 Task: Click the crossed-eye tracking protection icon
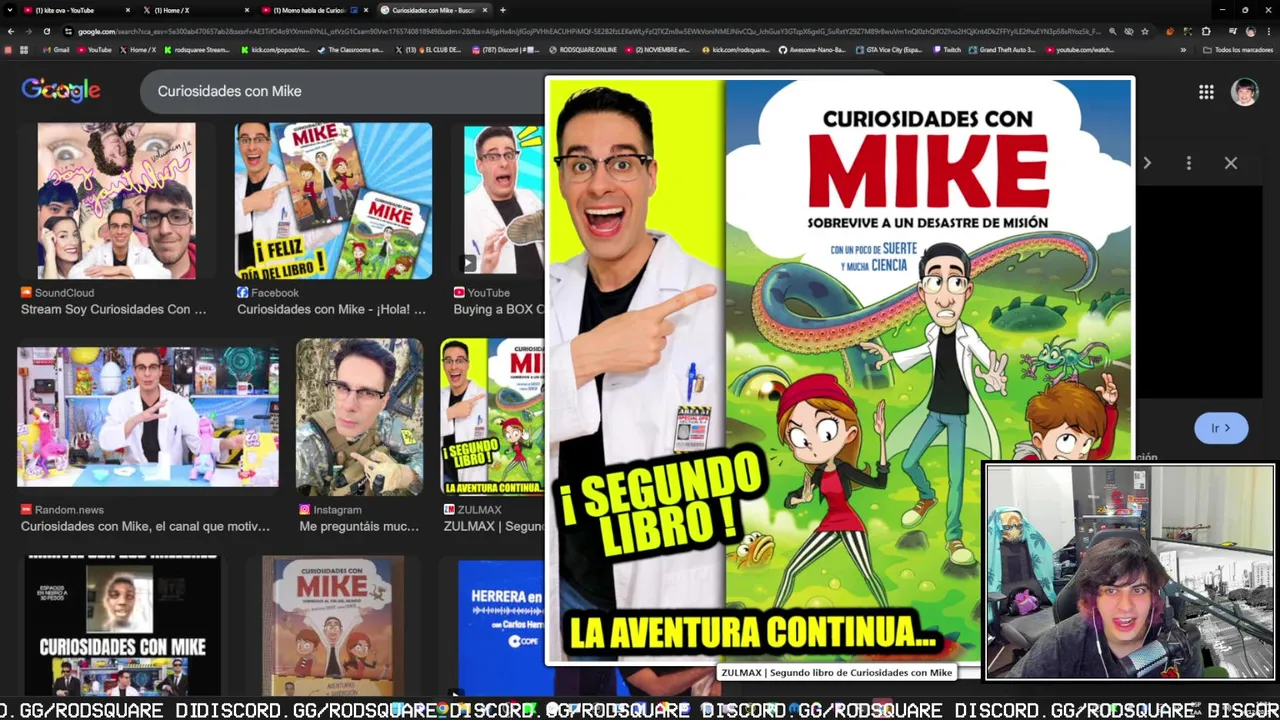[x=1129, y=31]
